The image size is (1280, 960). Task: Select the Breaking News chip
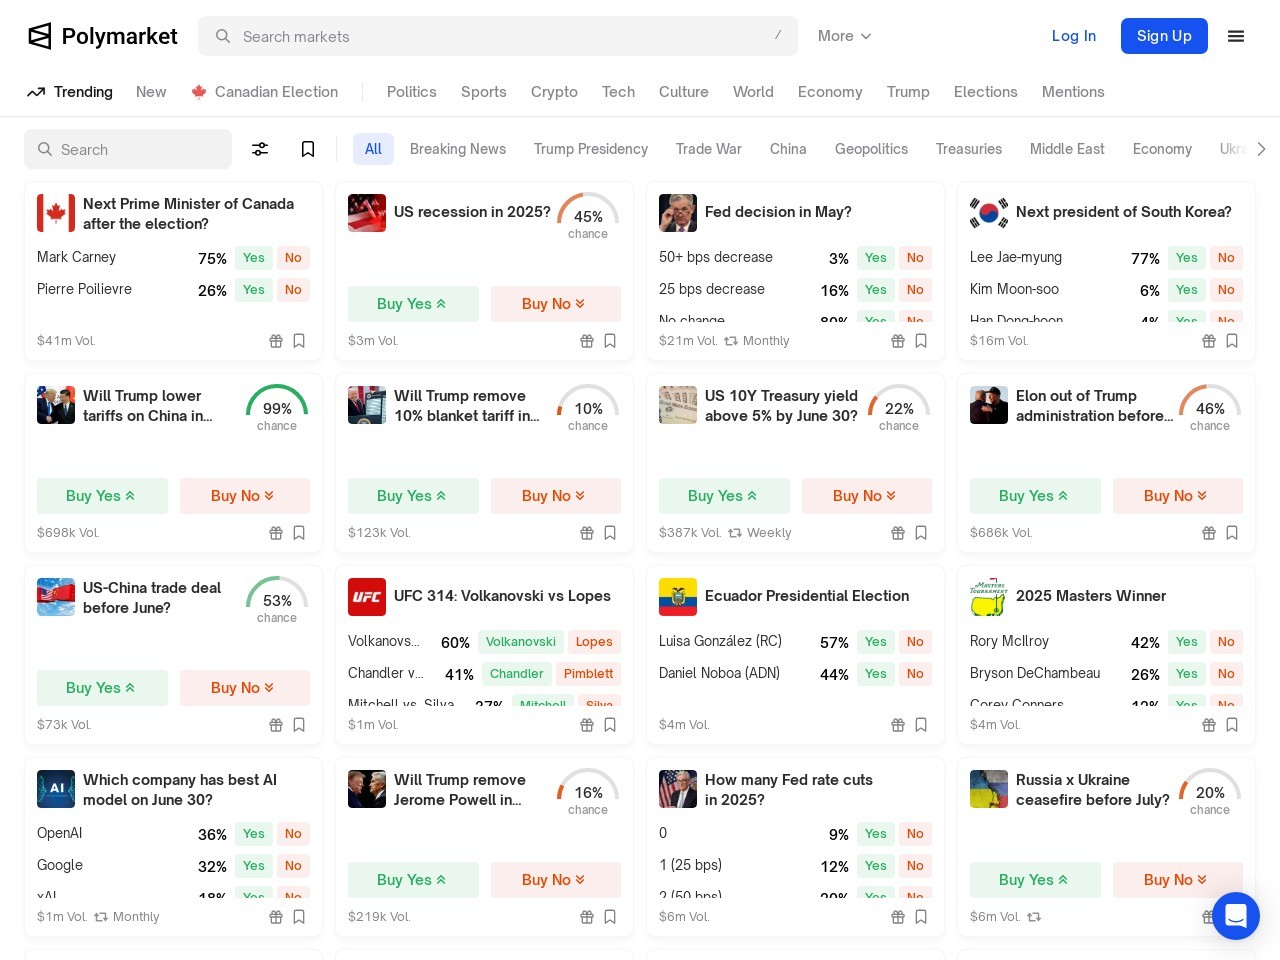click(x=458, y=149)
